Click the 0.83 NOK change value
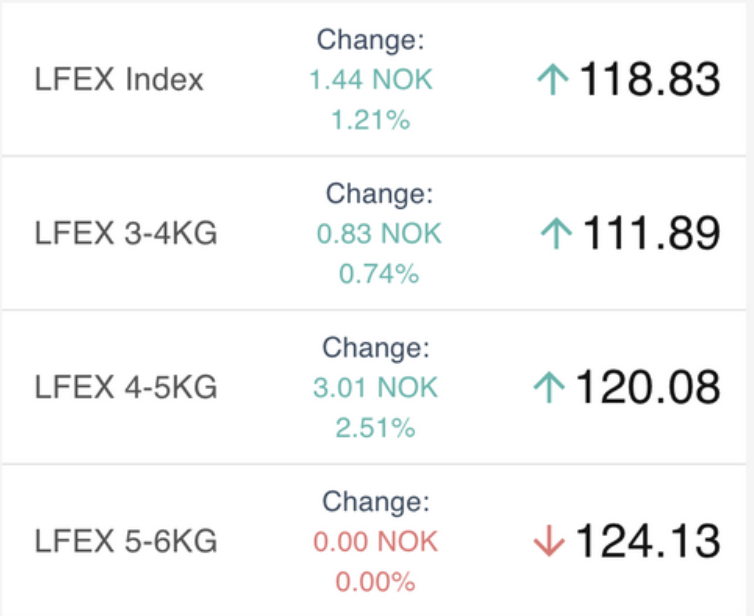The height and width of the screenshot is (616, 754). point(379,234)
